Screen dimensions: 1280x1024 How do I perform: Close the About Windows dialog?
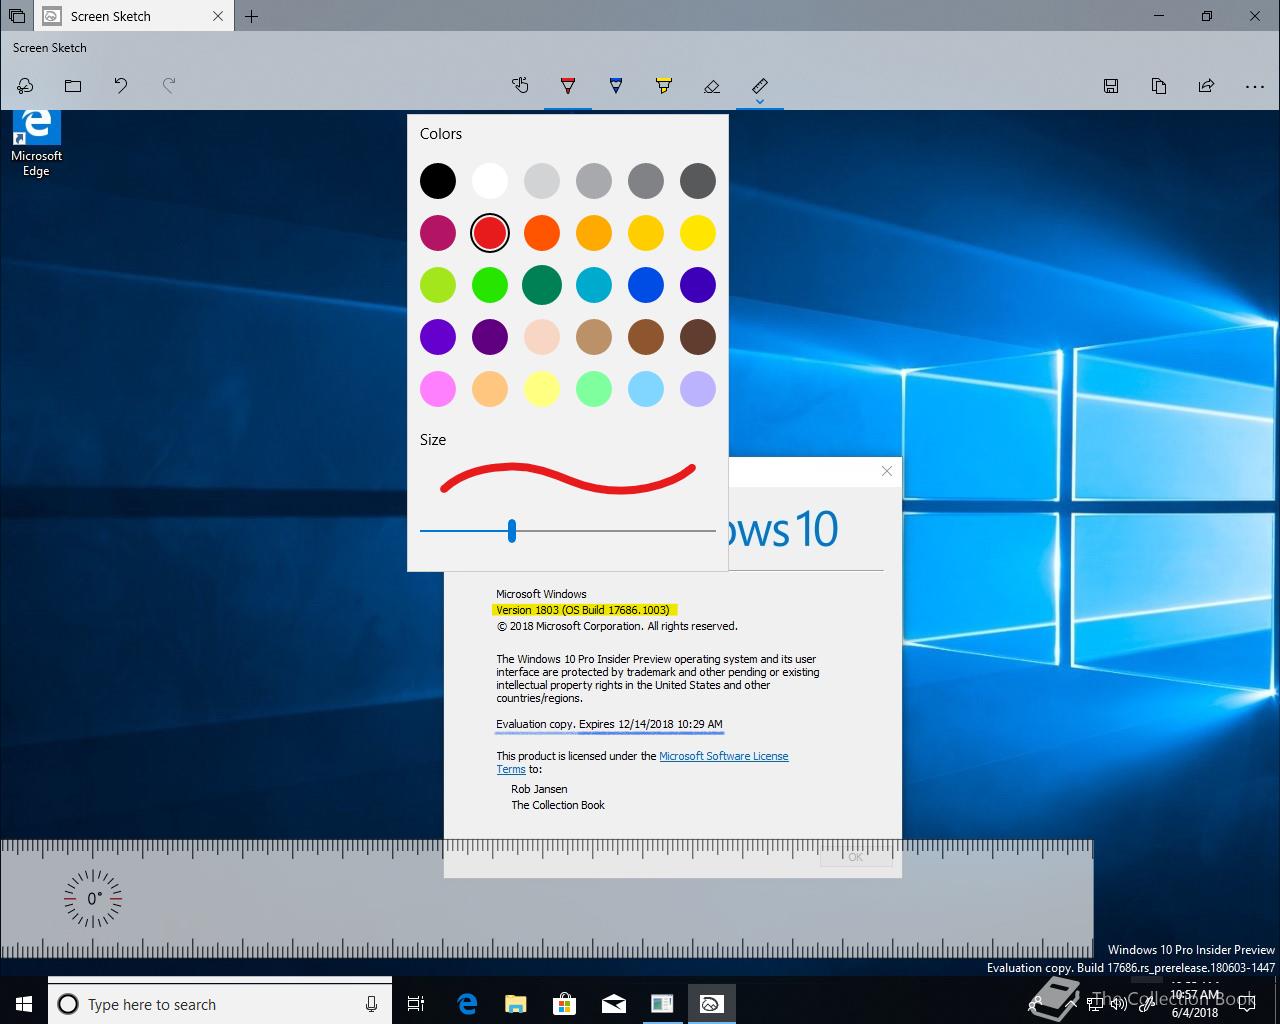[886, 471]
